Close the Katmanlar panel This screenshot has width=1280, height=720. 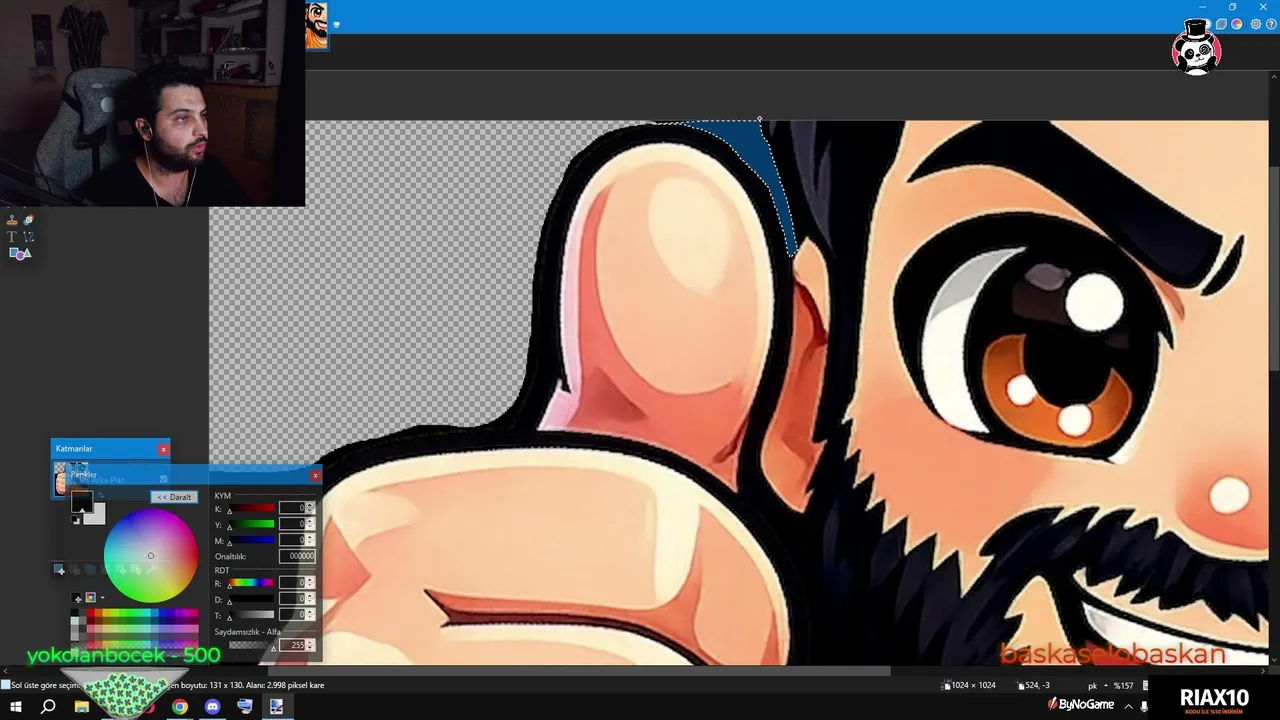click(x=163, y=449)
